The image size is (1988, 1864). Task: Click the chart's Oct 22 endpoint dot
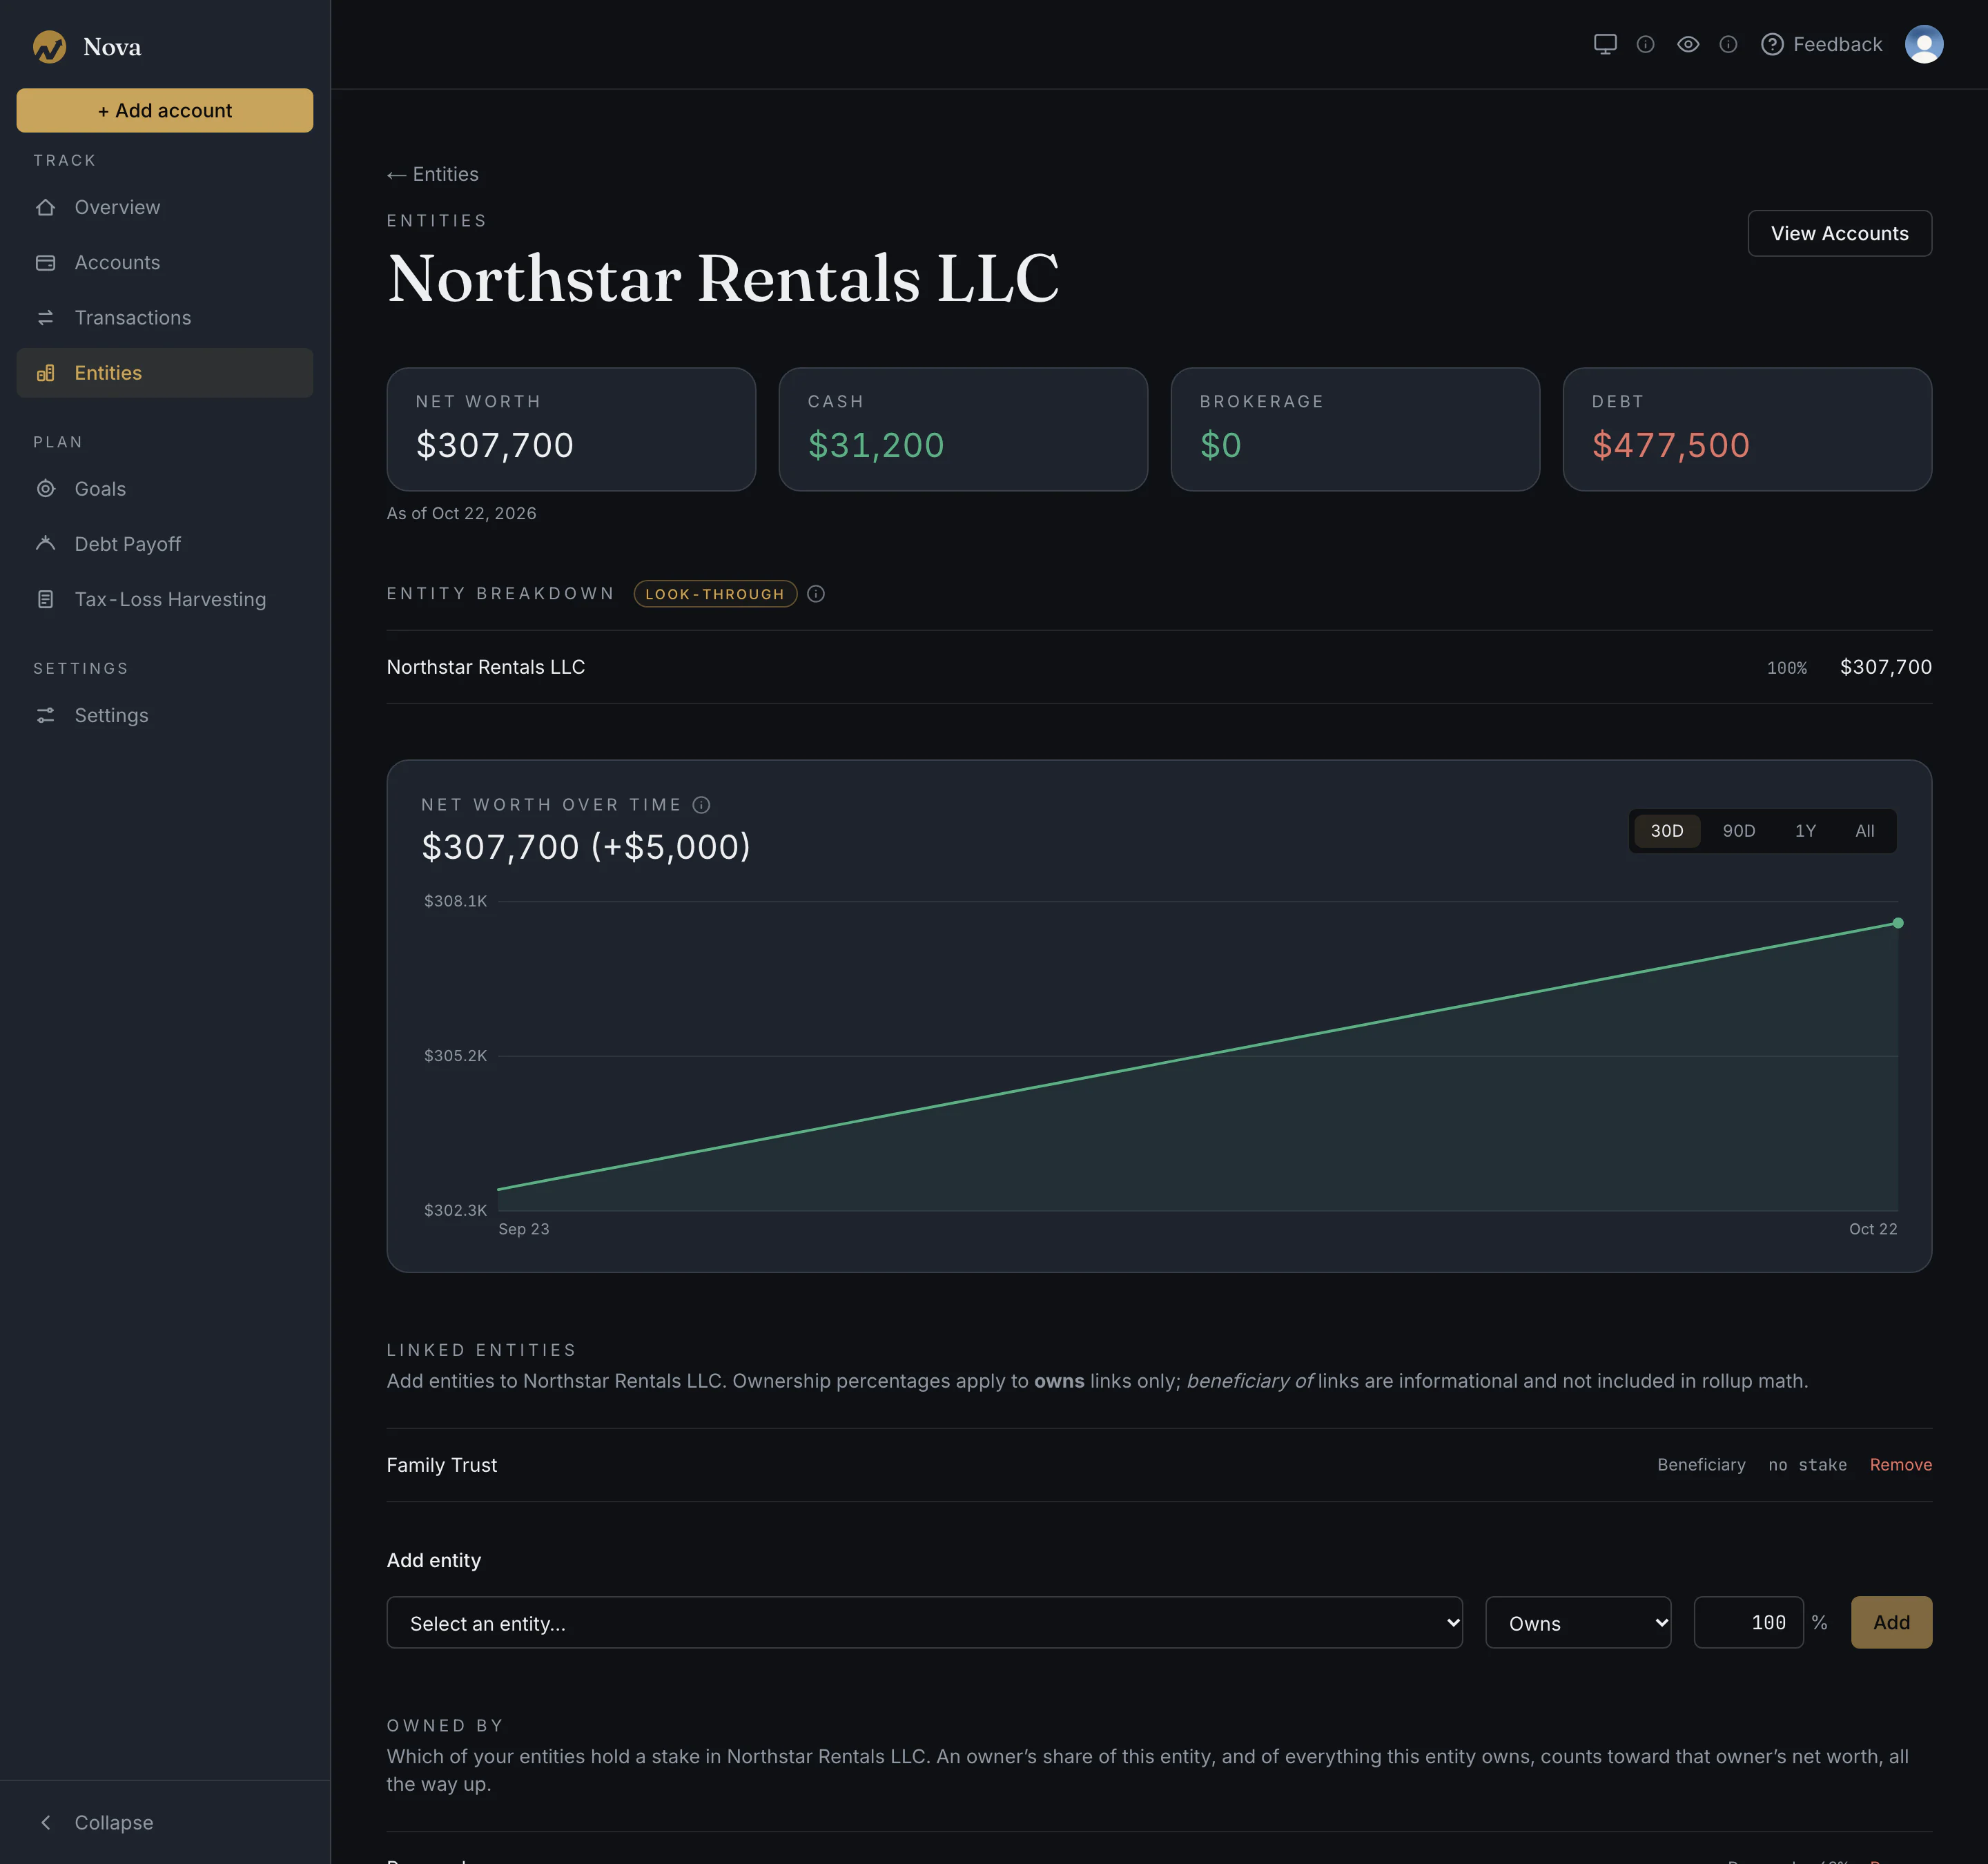(1897, 923)
